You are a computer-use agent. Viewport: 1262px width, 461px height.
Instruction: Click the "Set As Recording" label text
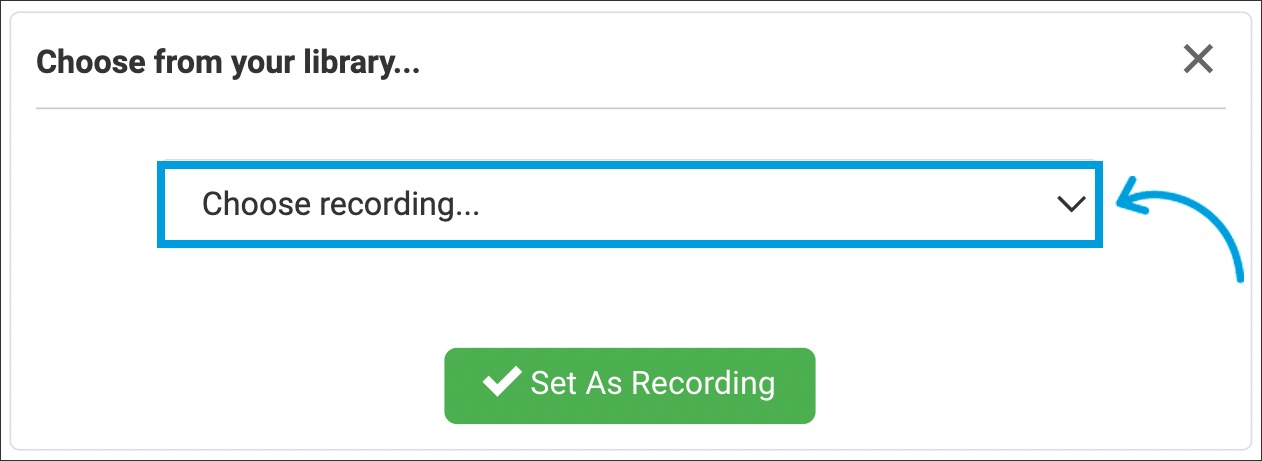[652, 384]
